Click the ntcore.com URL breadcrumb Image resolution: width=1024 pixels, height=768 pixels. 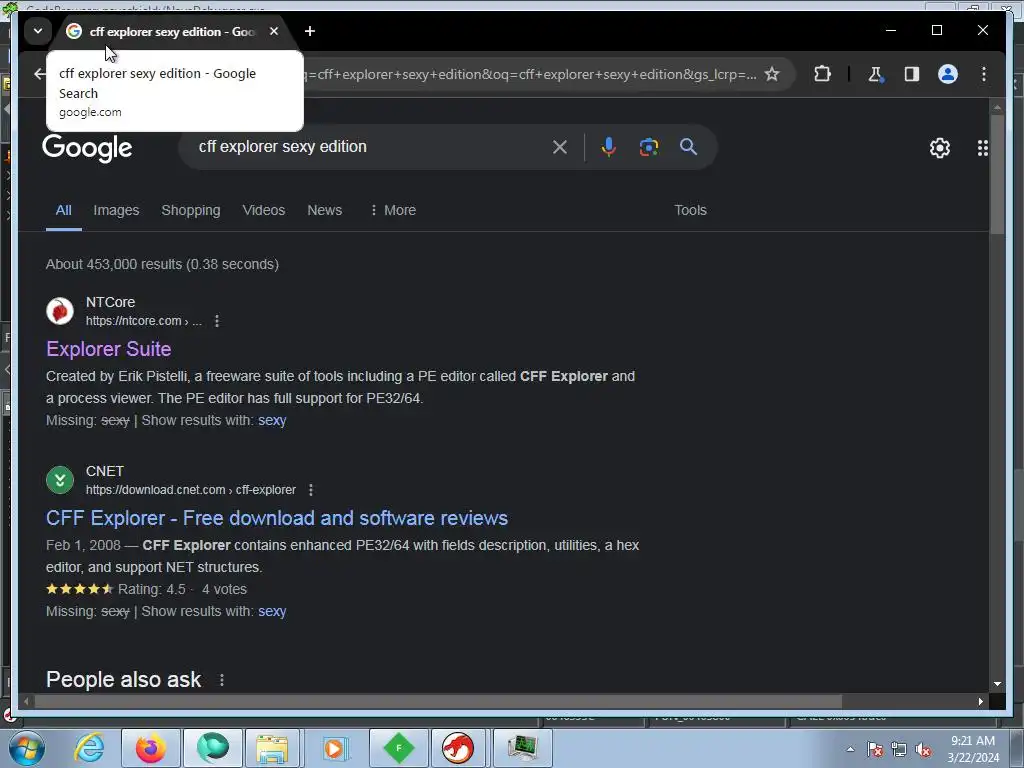click(x=144, y=321)
